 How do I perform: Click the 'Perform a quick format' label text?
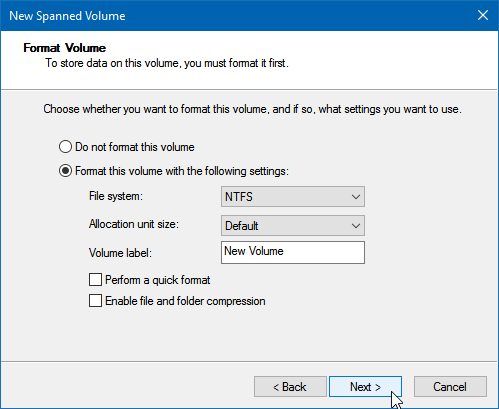point(158,280)
